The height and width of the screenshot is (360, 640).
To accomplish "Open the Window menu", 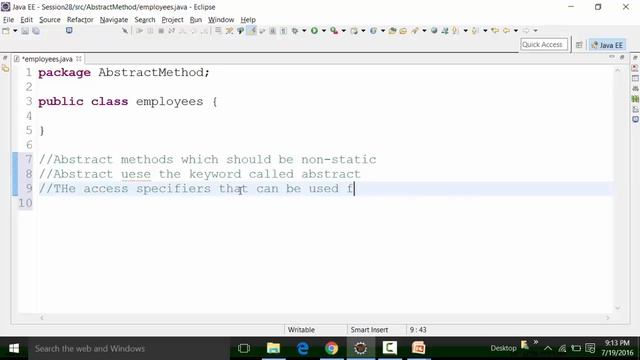I will [221, 20].
